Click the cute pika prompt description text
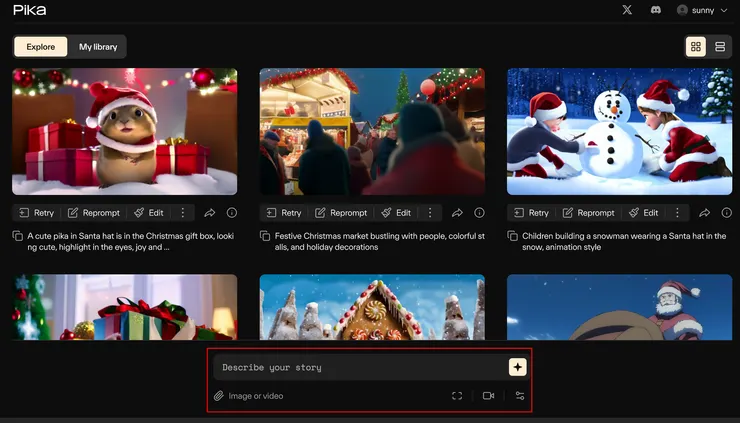 click(x=131, y=241)
